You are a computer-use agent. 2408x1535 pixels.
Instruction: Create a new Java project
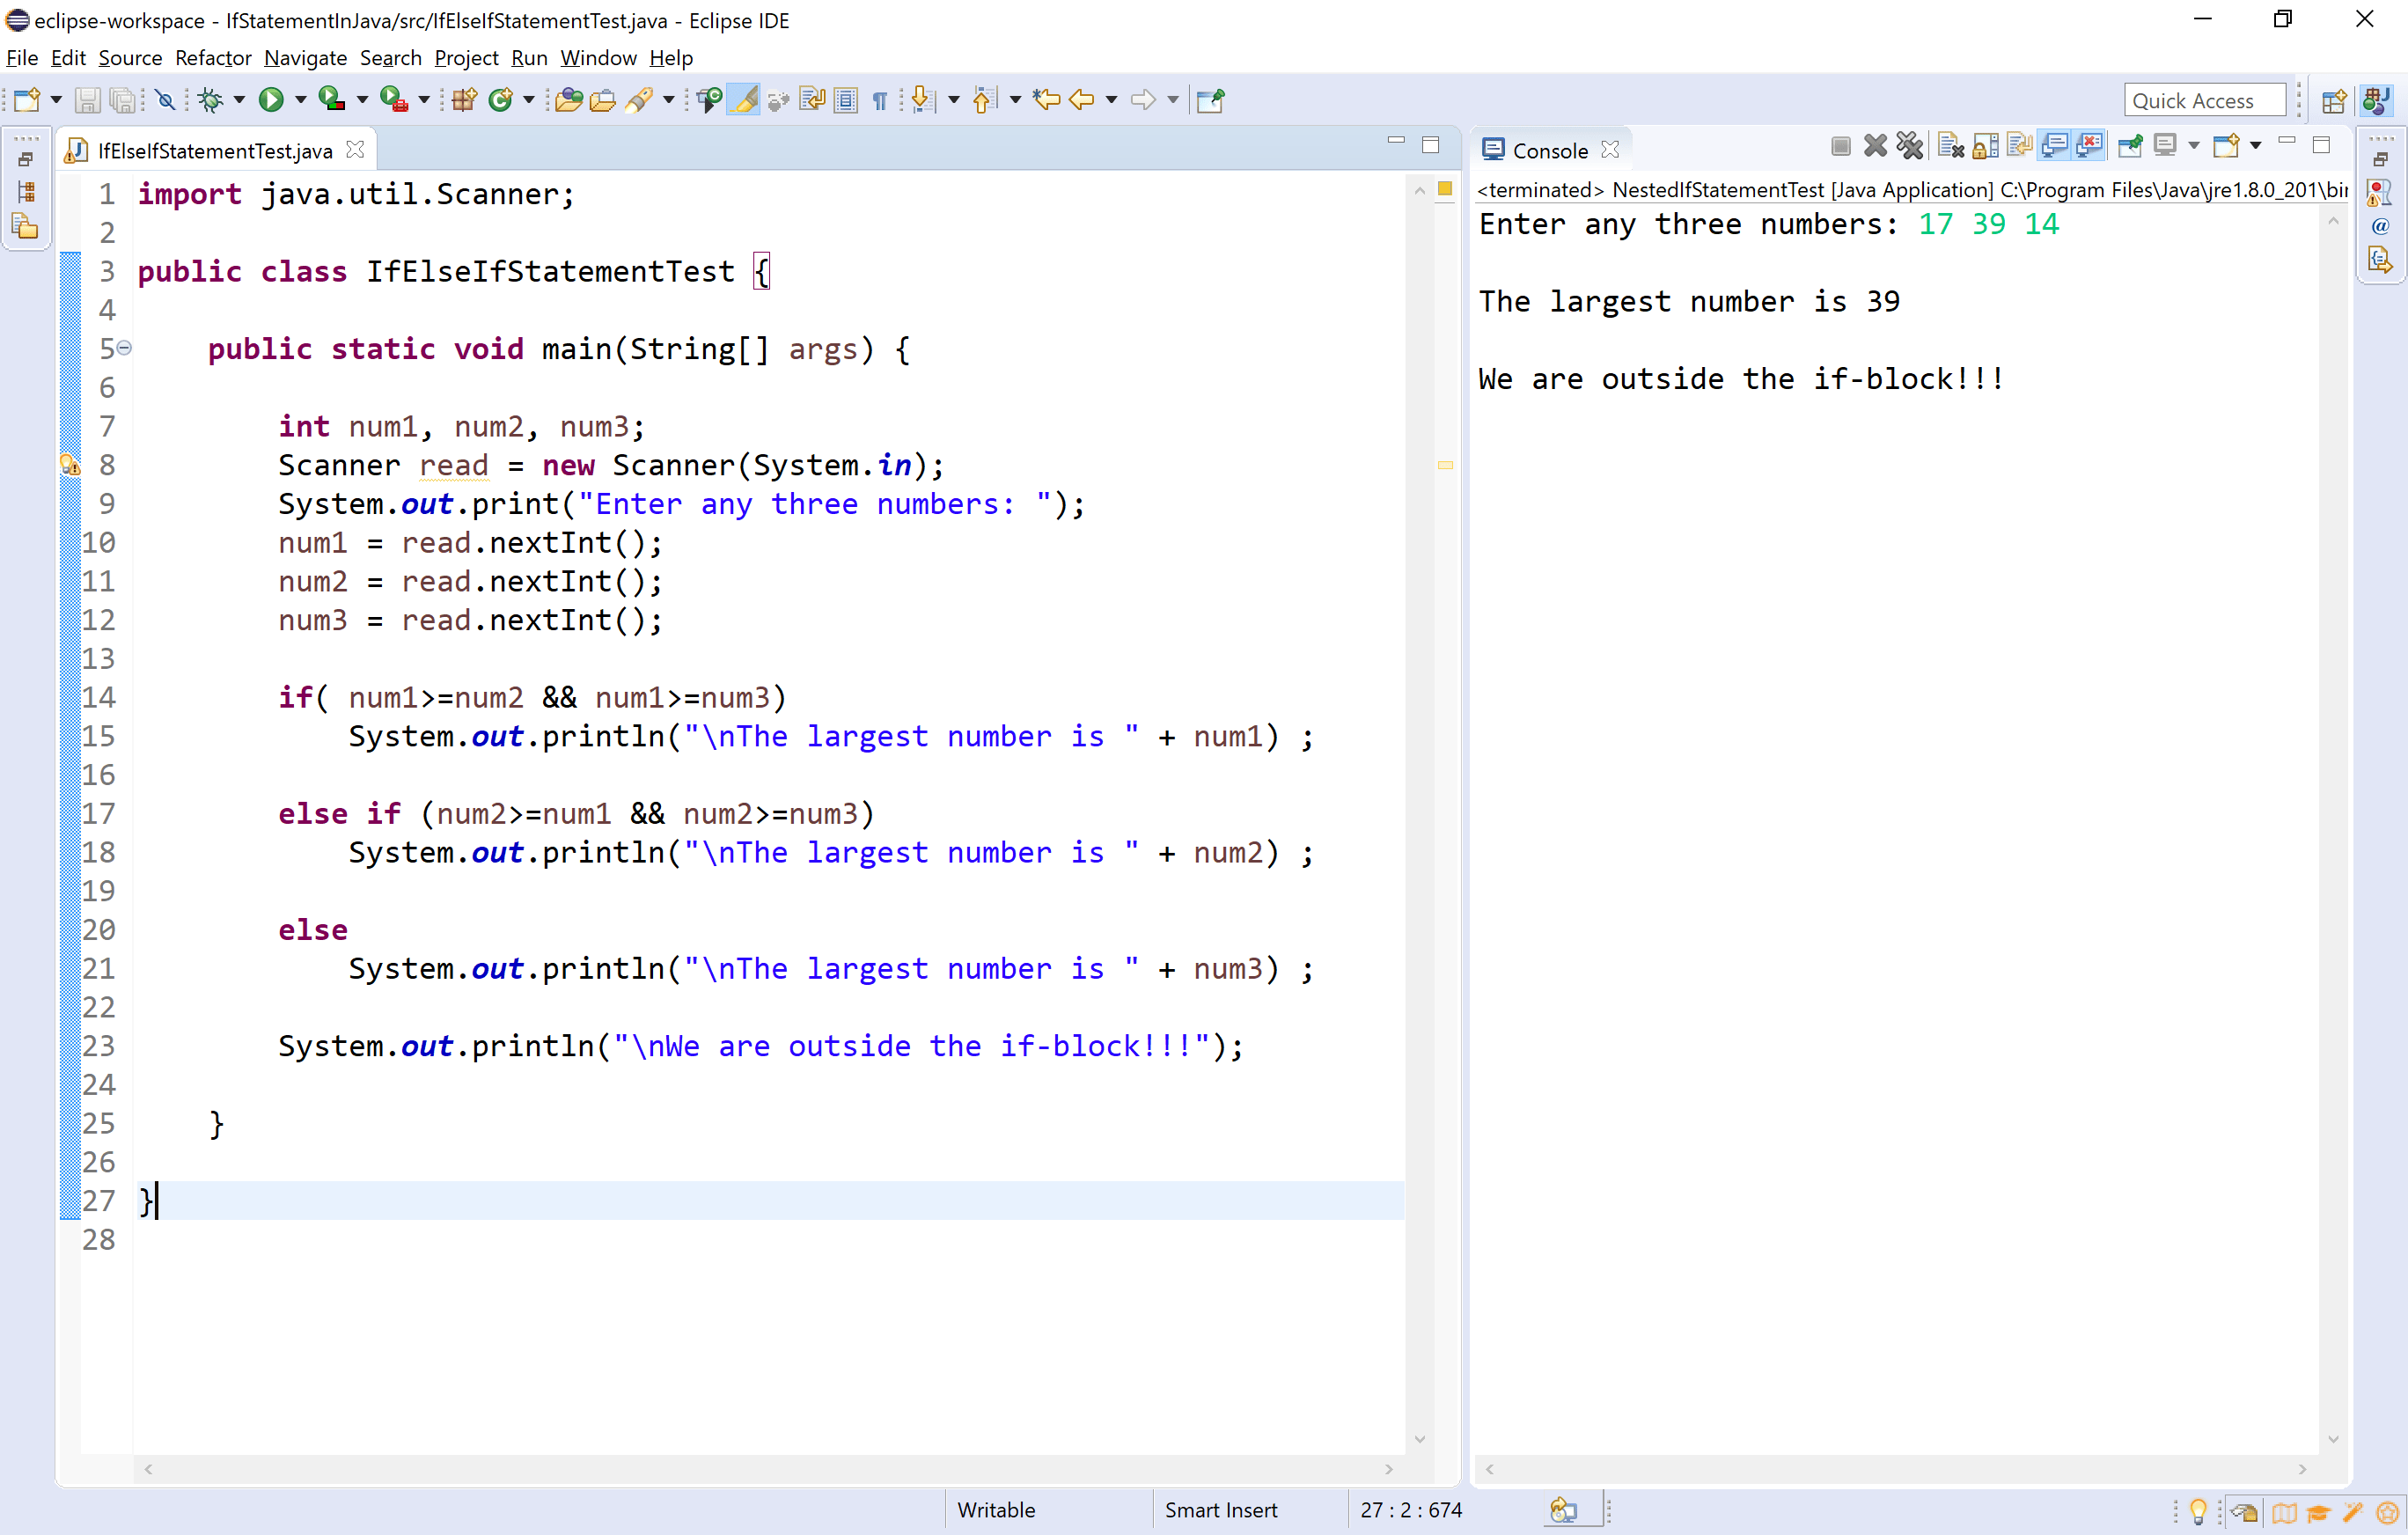[x=463, y=99]
